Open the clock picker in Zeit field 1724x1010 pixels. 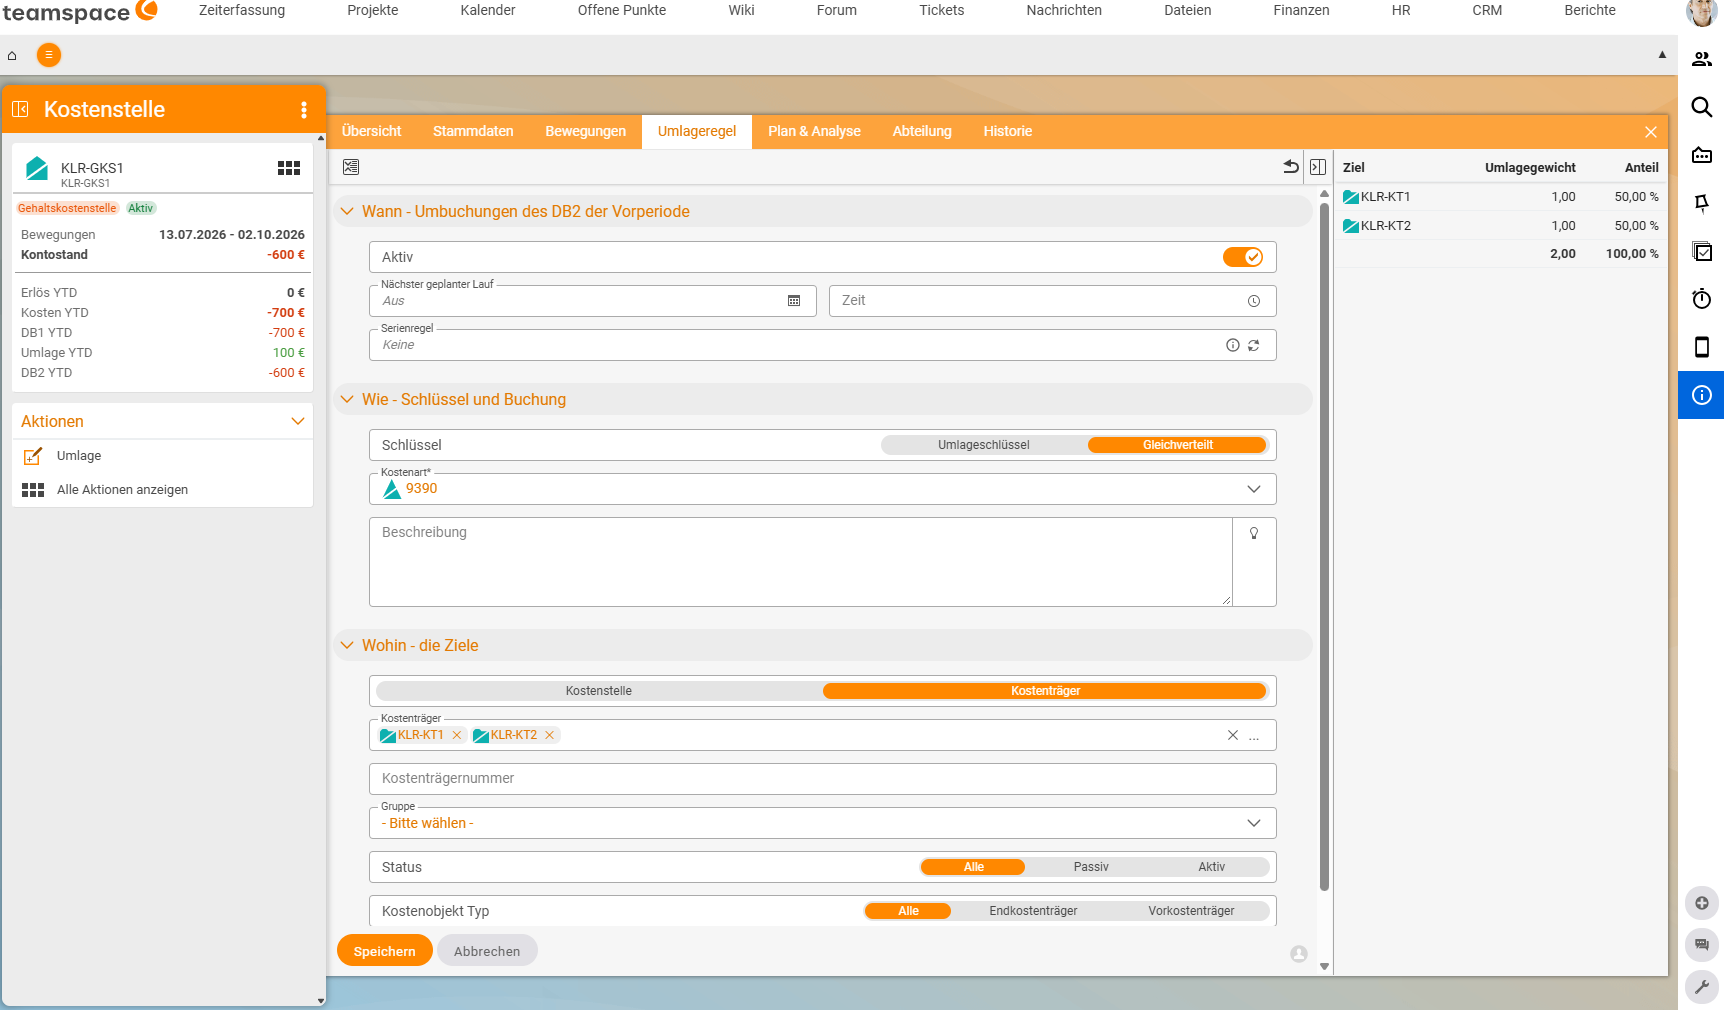tap(1254, 301)
